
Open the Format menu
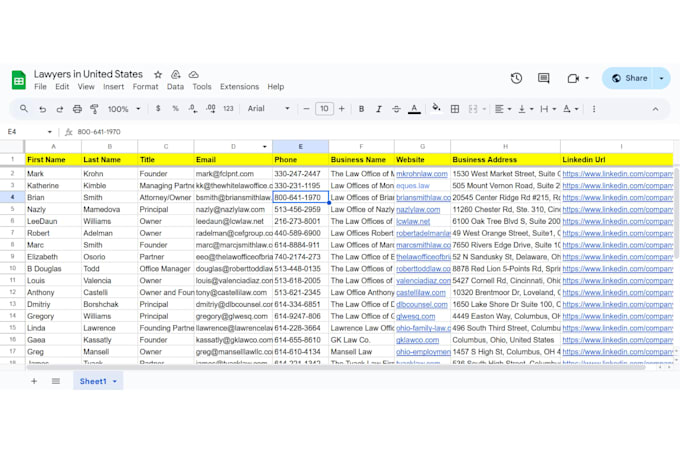pyautogui.click(x=145, y=87)
